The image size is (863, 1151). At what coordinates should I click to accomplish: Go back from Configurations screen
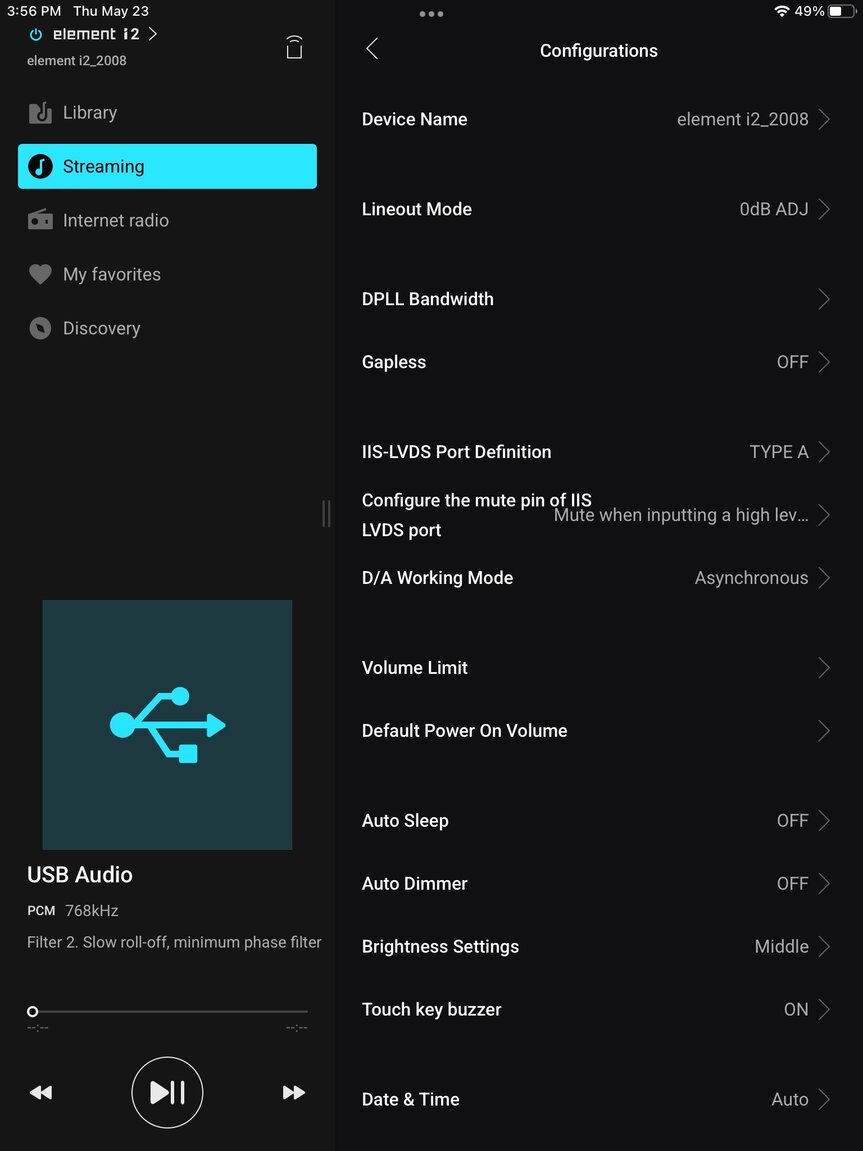click(x=372, y=48)
